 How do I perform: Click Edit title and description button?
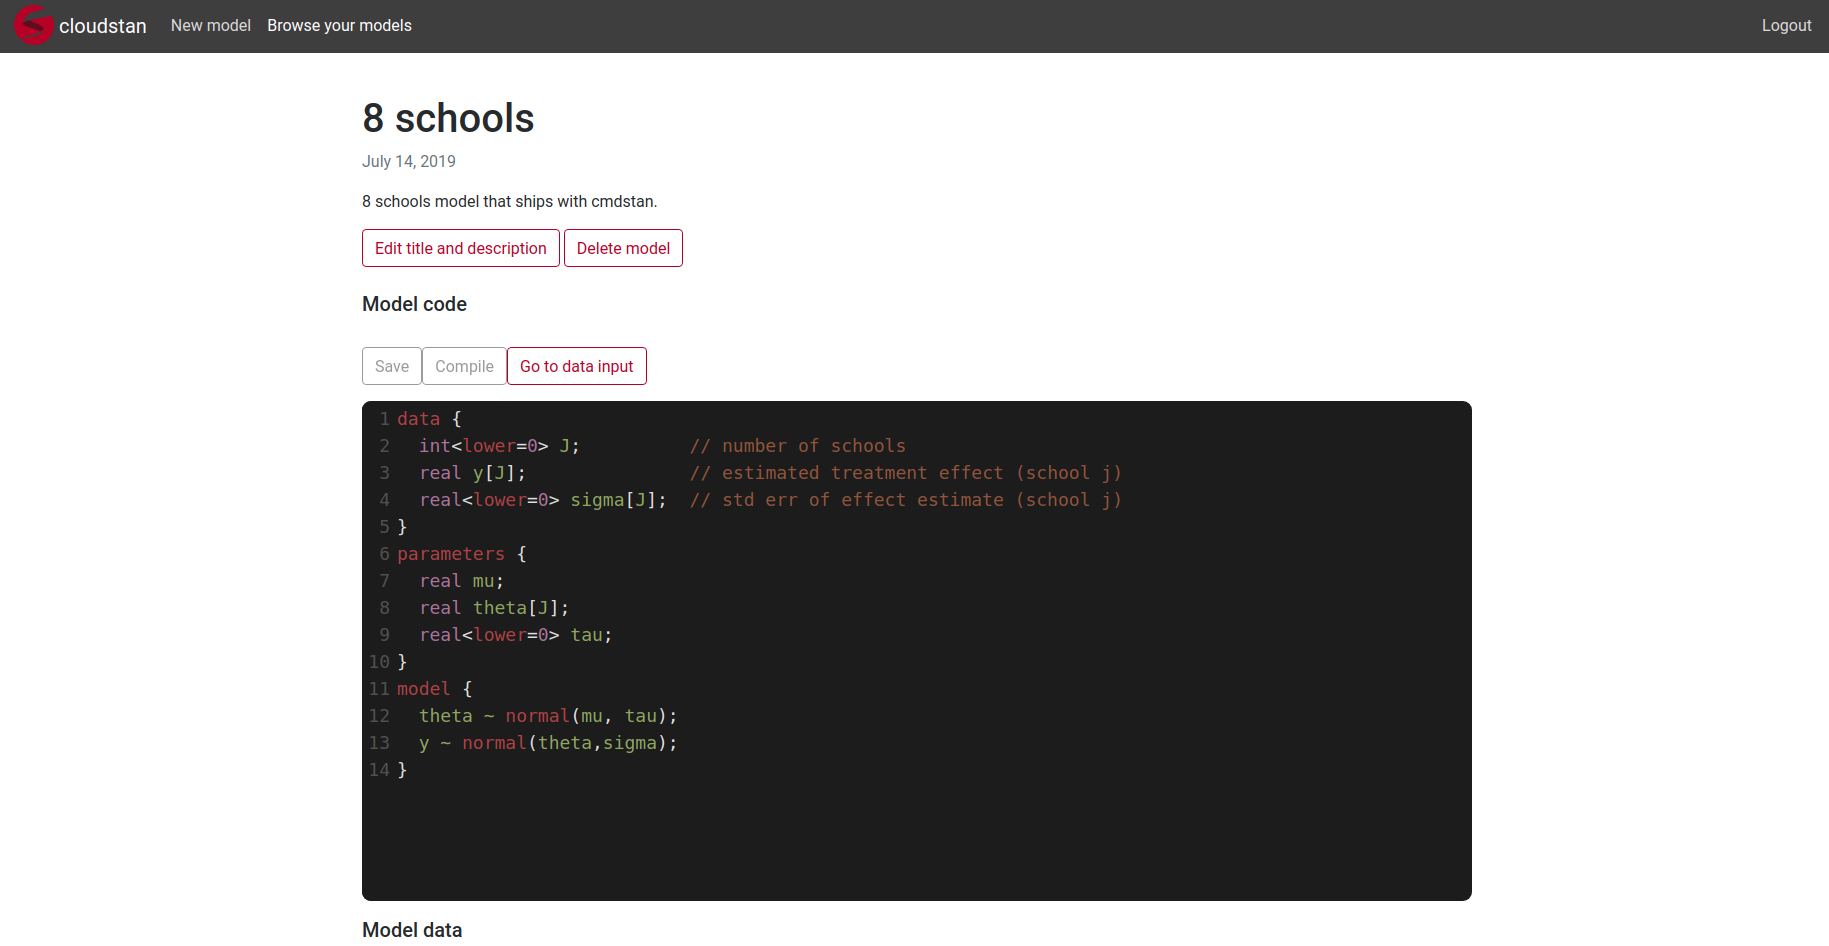[461, 248]
